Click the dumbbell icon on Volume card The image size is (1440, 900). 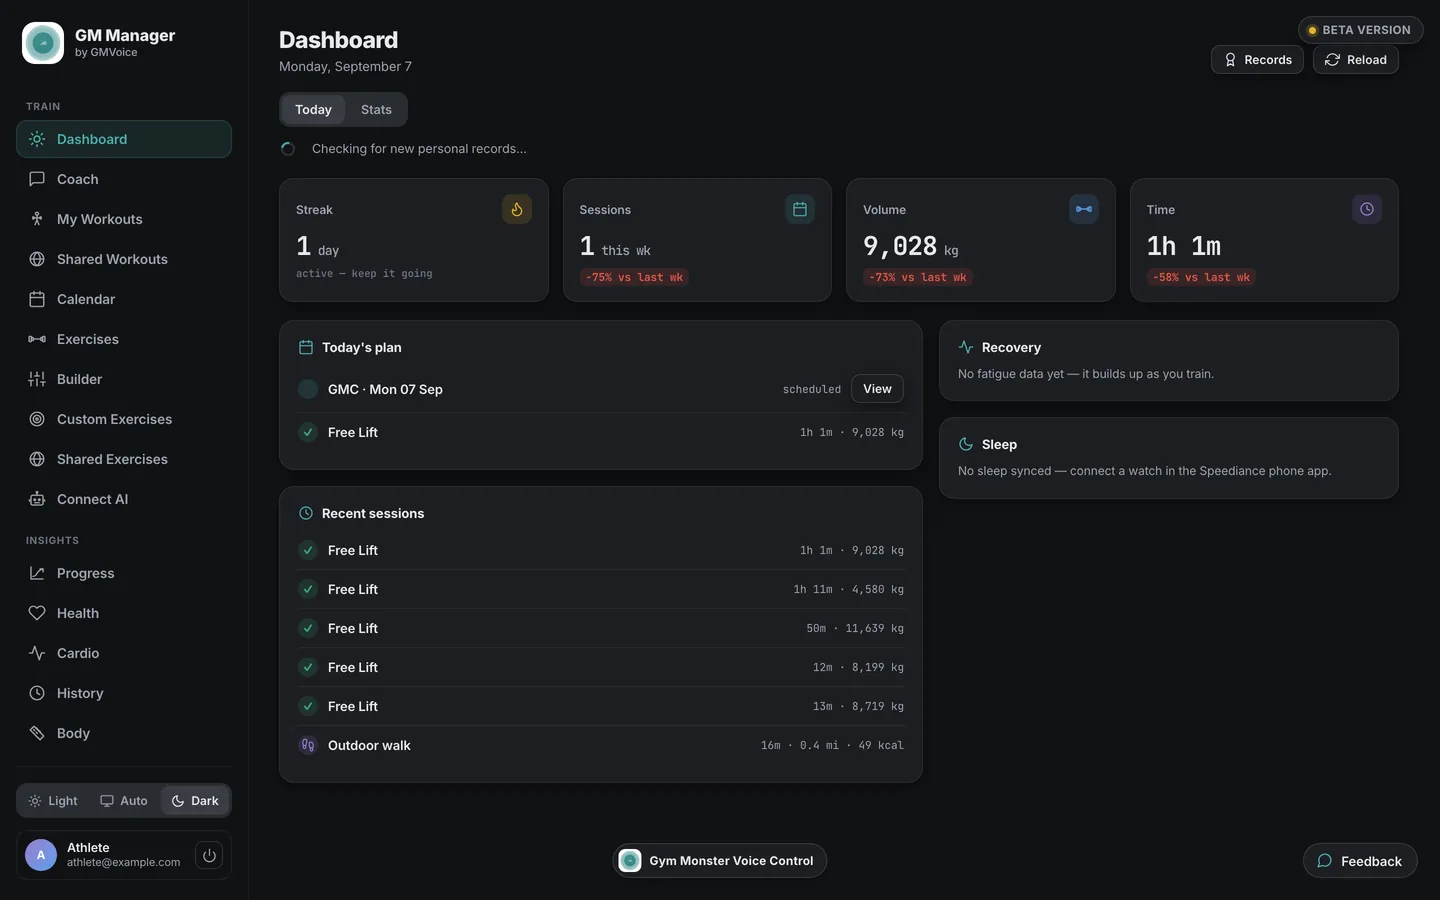[x=1084, y=209]
